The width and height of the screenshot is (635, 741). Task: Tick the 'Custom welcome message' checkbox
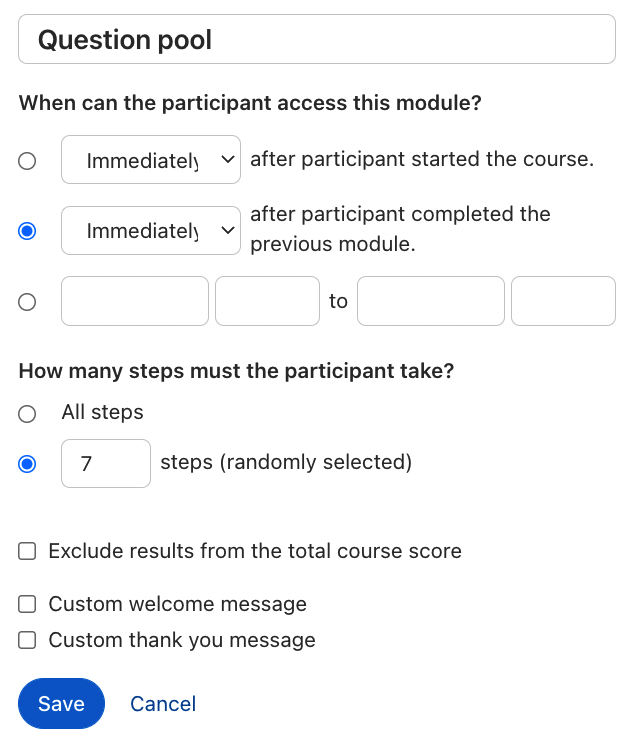coord(28,604)
